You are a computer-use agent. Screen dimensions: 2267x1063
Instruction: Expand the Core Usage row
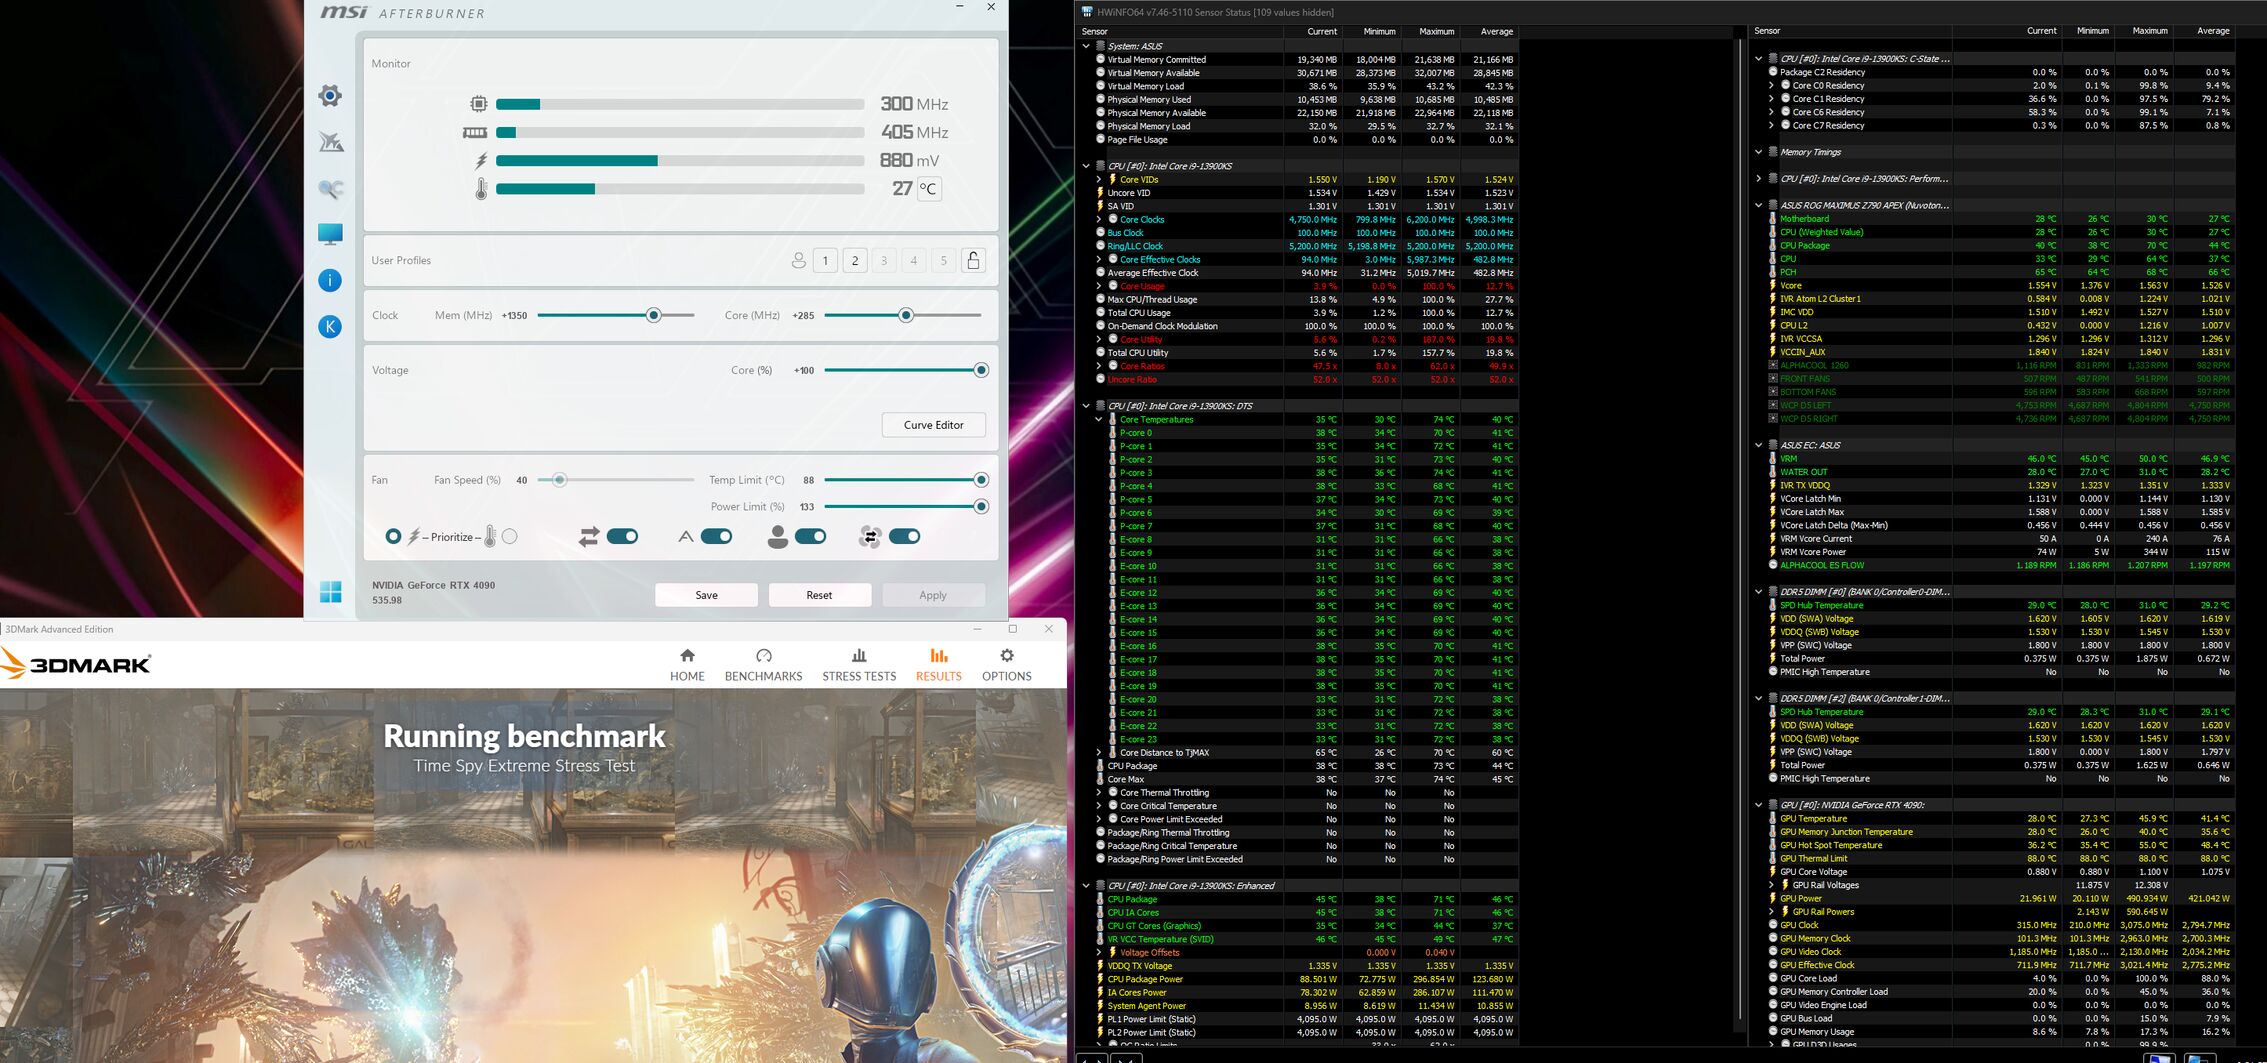(1099, 286)
